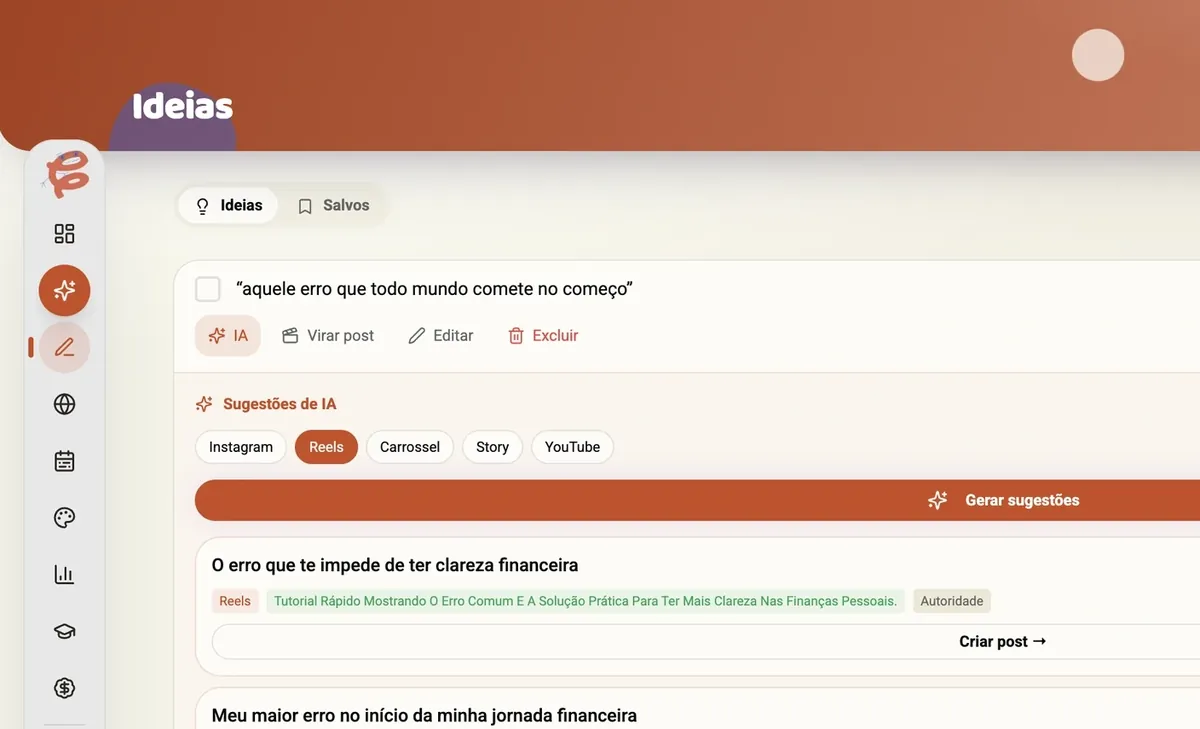Open the bar chart analytics icon
The image size is (1200, 729).
click(x=64, y=575)
